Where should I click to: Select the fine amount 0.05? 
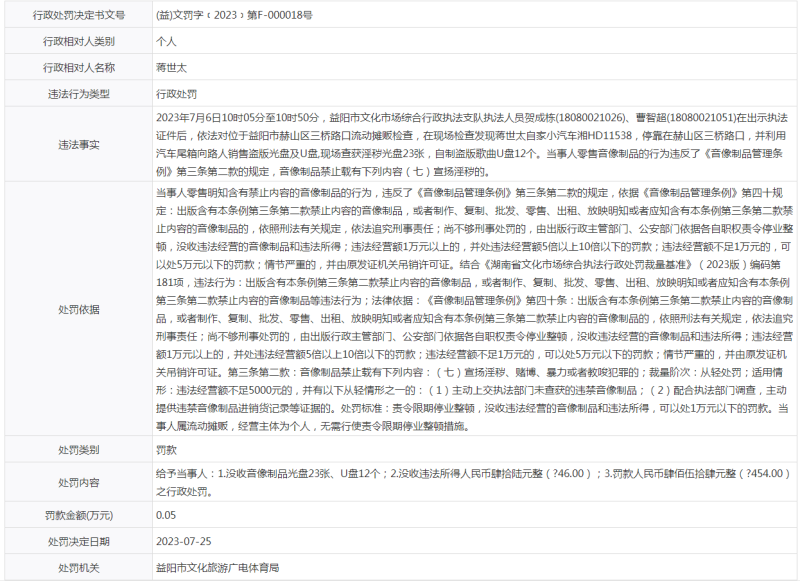click(166, 515)
